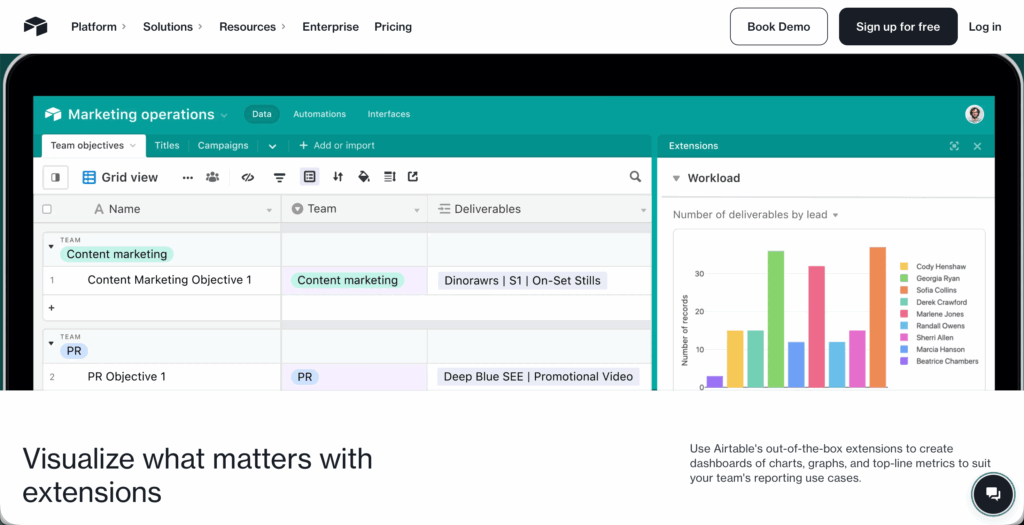Collapse the Workload extension section
The height and width of the screenshot is (525, 1024).
click(x=676, y=178)
